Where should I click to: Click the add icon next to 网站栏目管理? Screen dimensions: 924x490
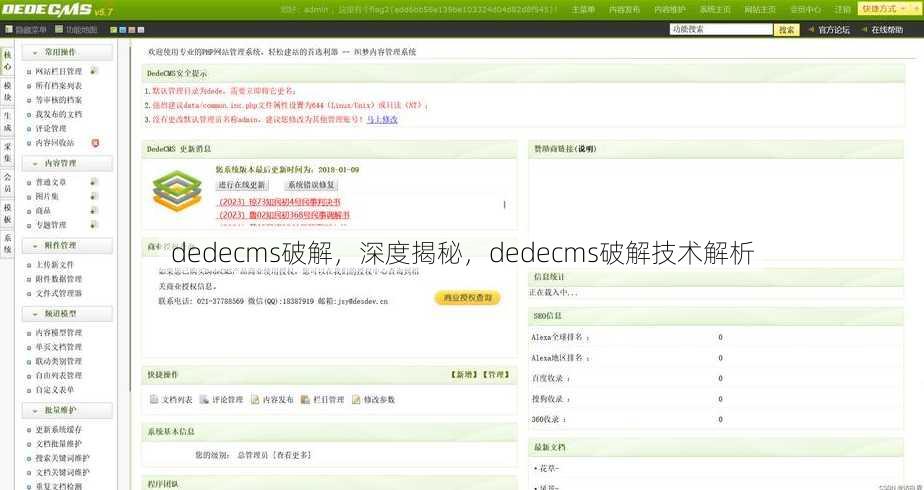point(94,71)
